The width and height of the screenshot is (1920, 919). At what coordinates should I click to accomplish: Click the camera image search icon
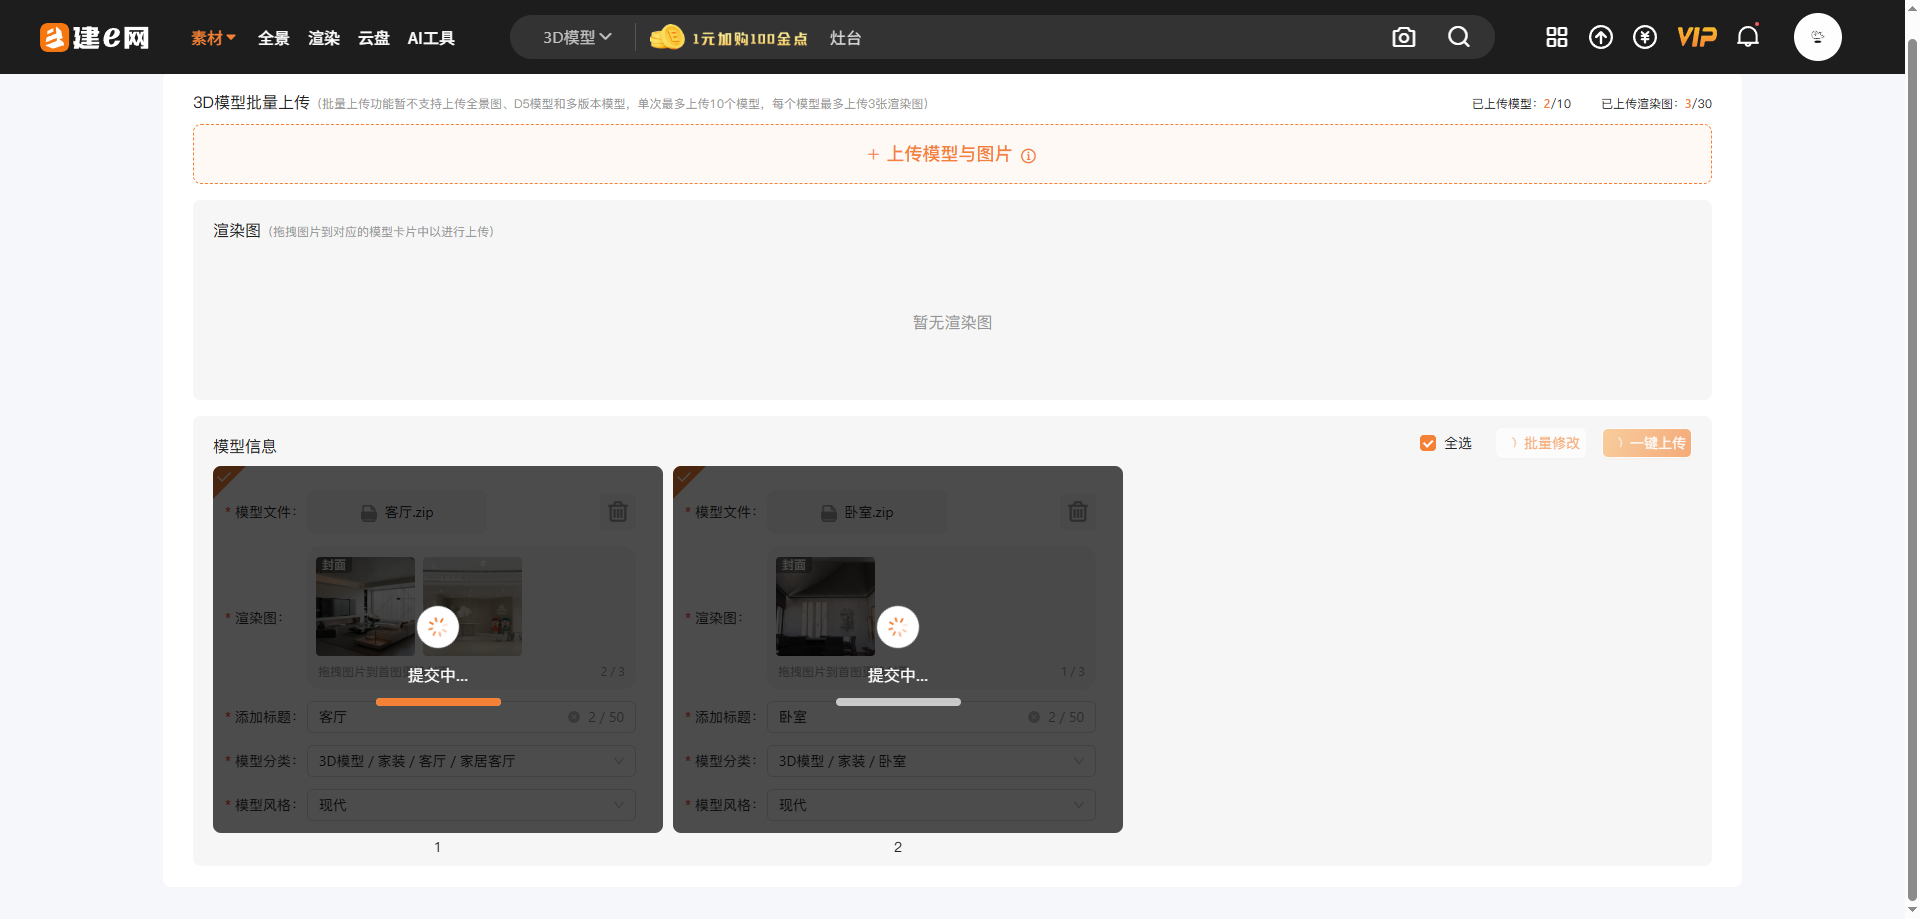tap(1403, 38)
